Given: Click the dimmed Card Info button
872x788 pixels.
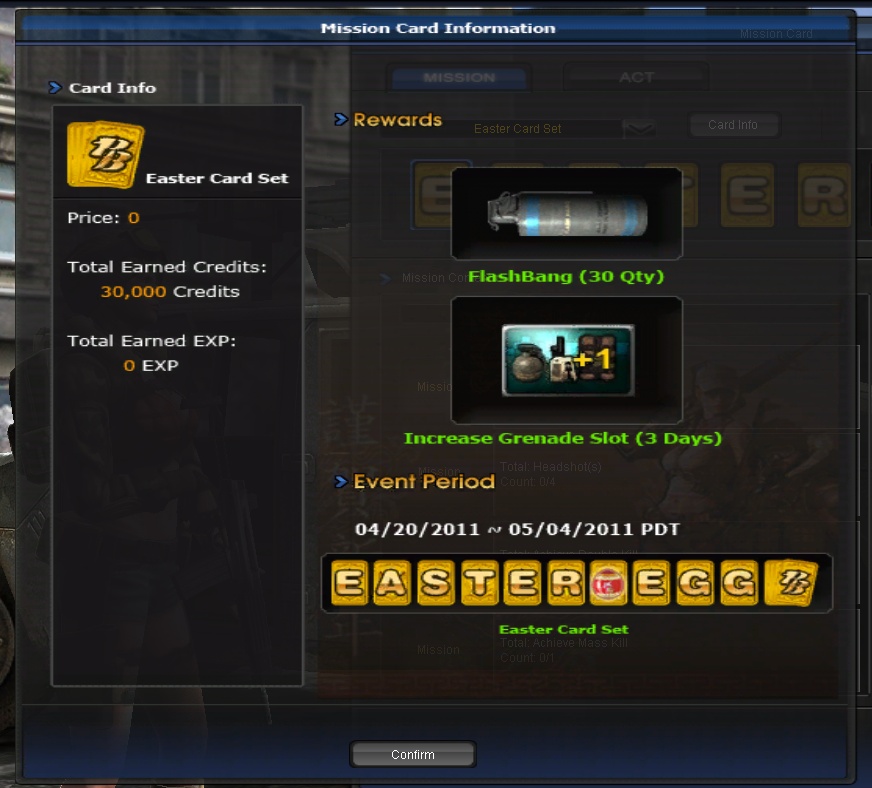Looking at the screenshot, I should coord(732,125).
